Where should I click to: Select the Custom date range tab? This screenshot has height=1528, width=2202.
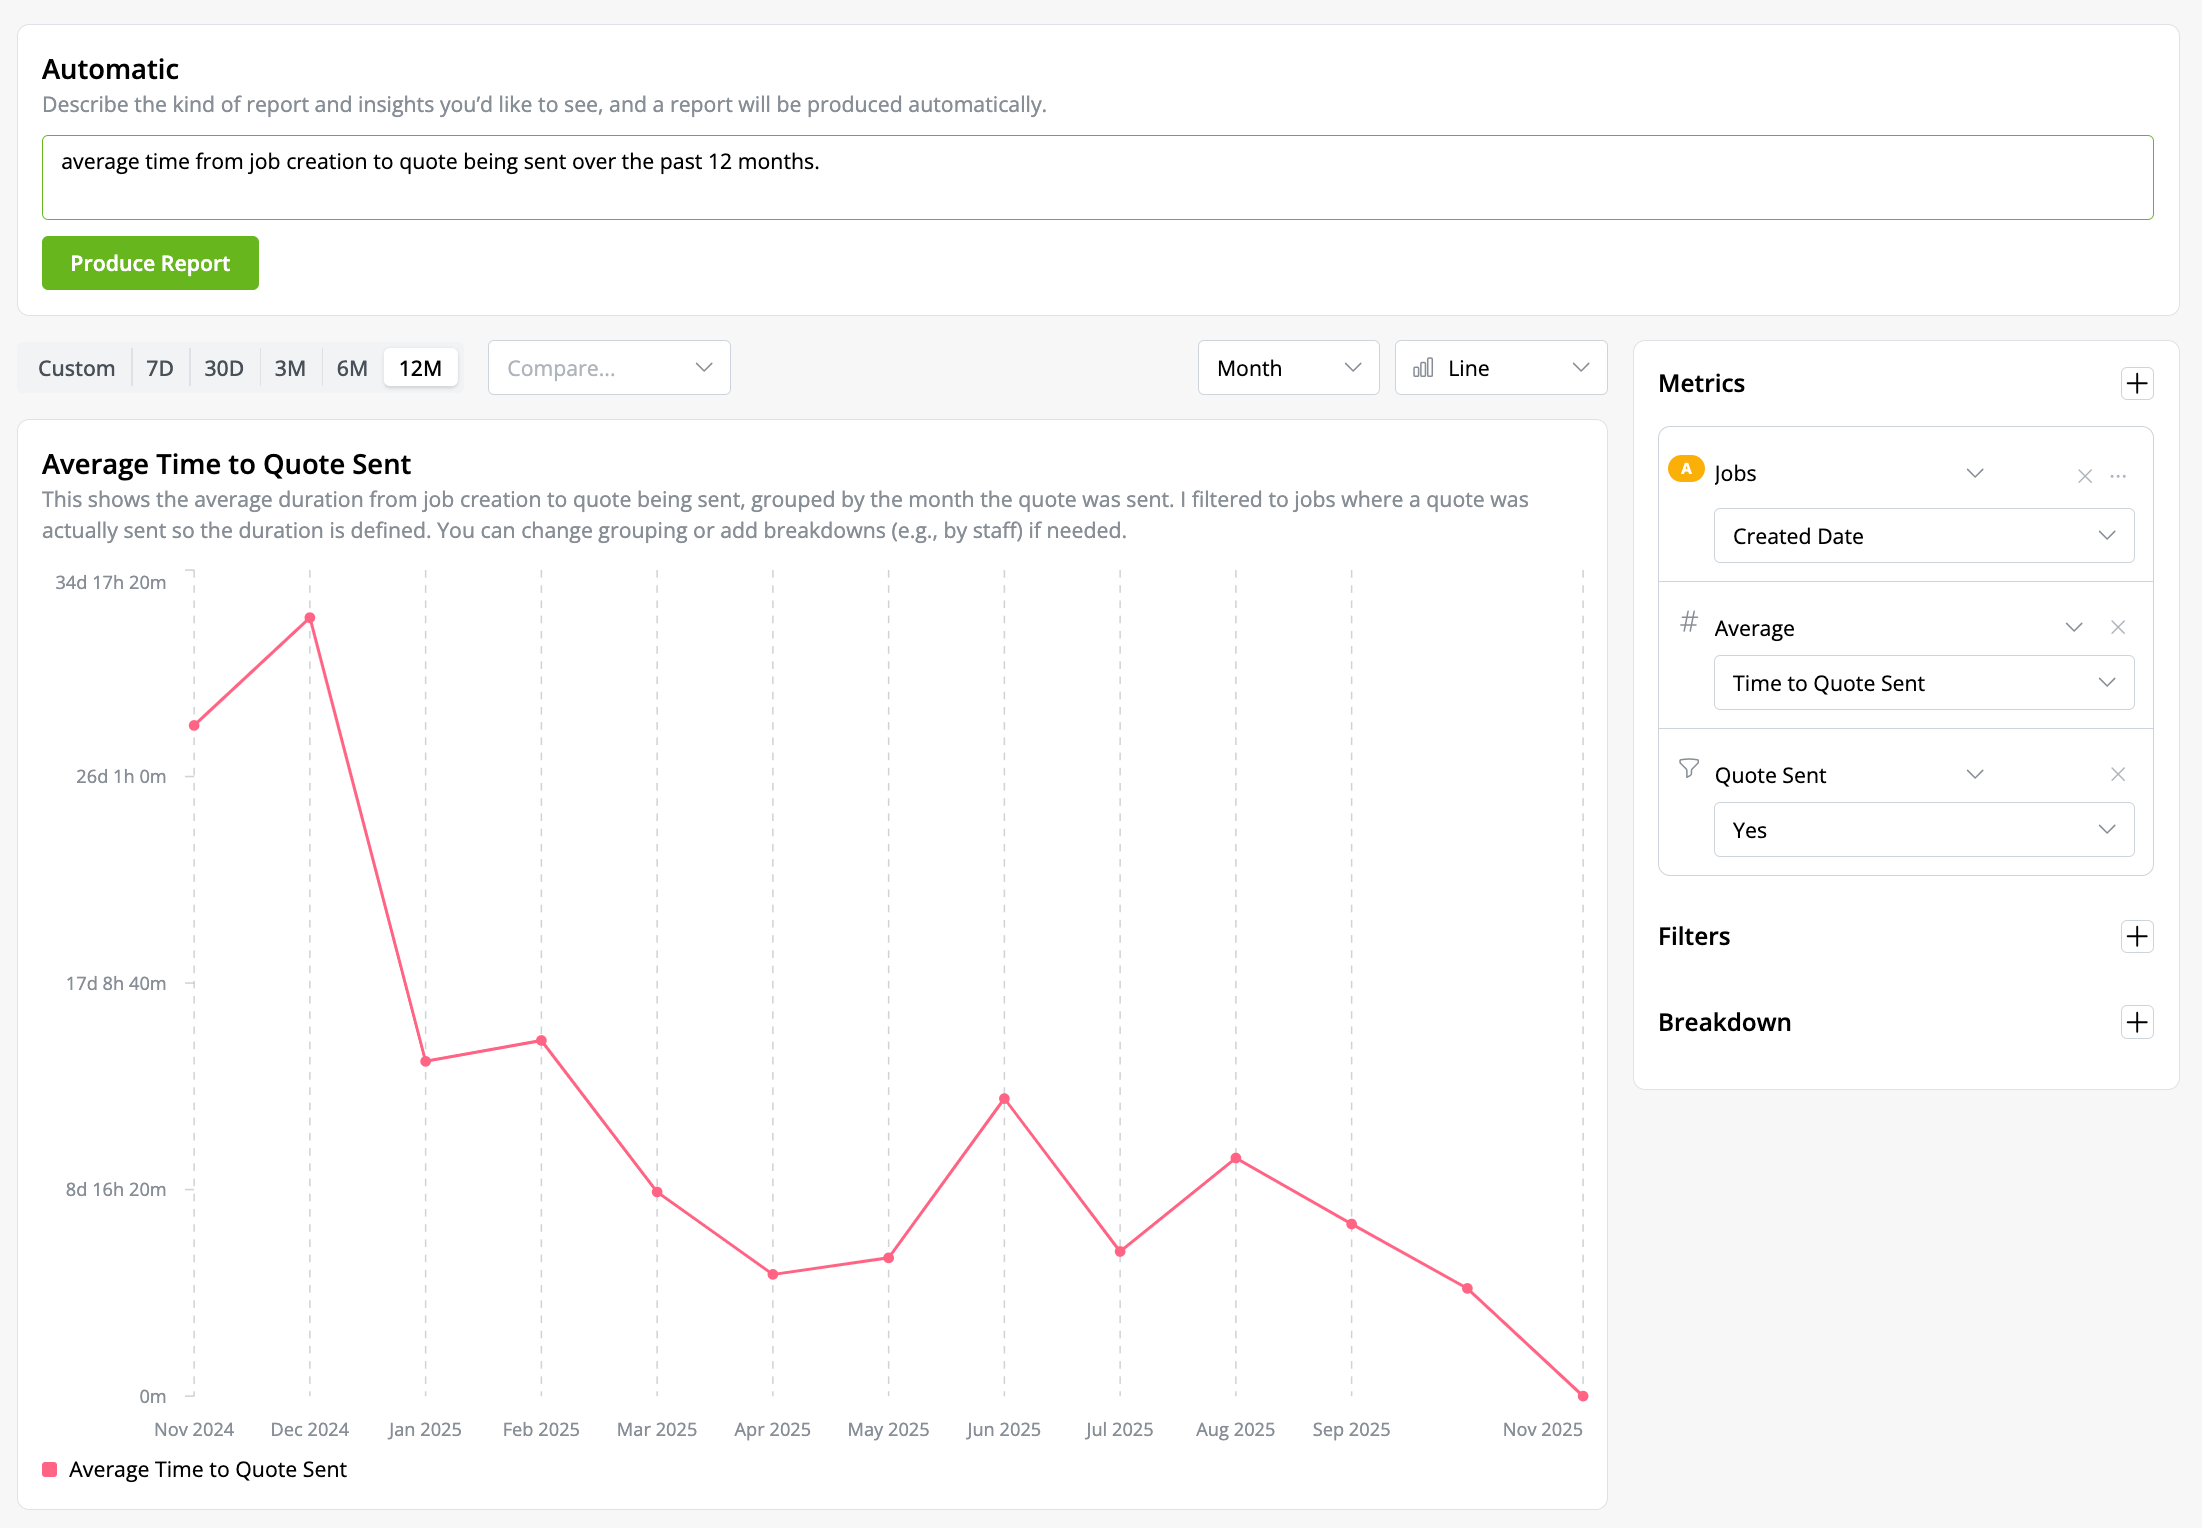coord(76,368)
